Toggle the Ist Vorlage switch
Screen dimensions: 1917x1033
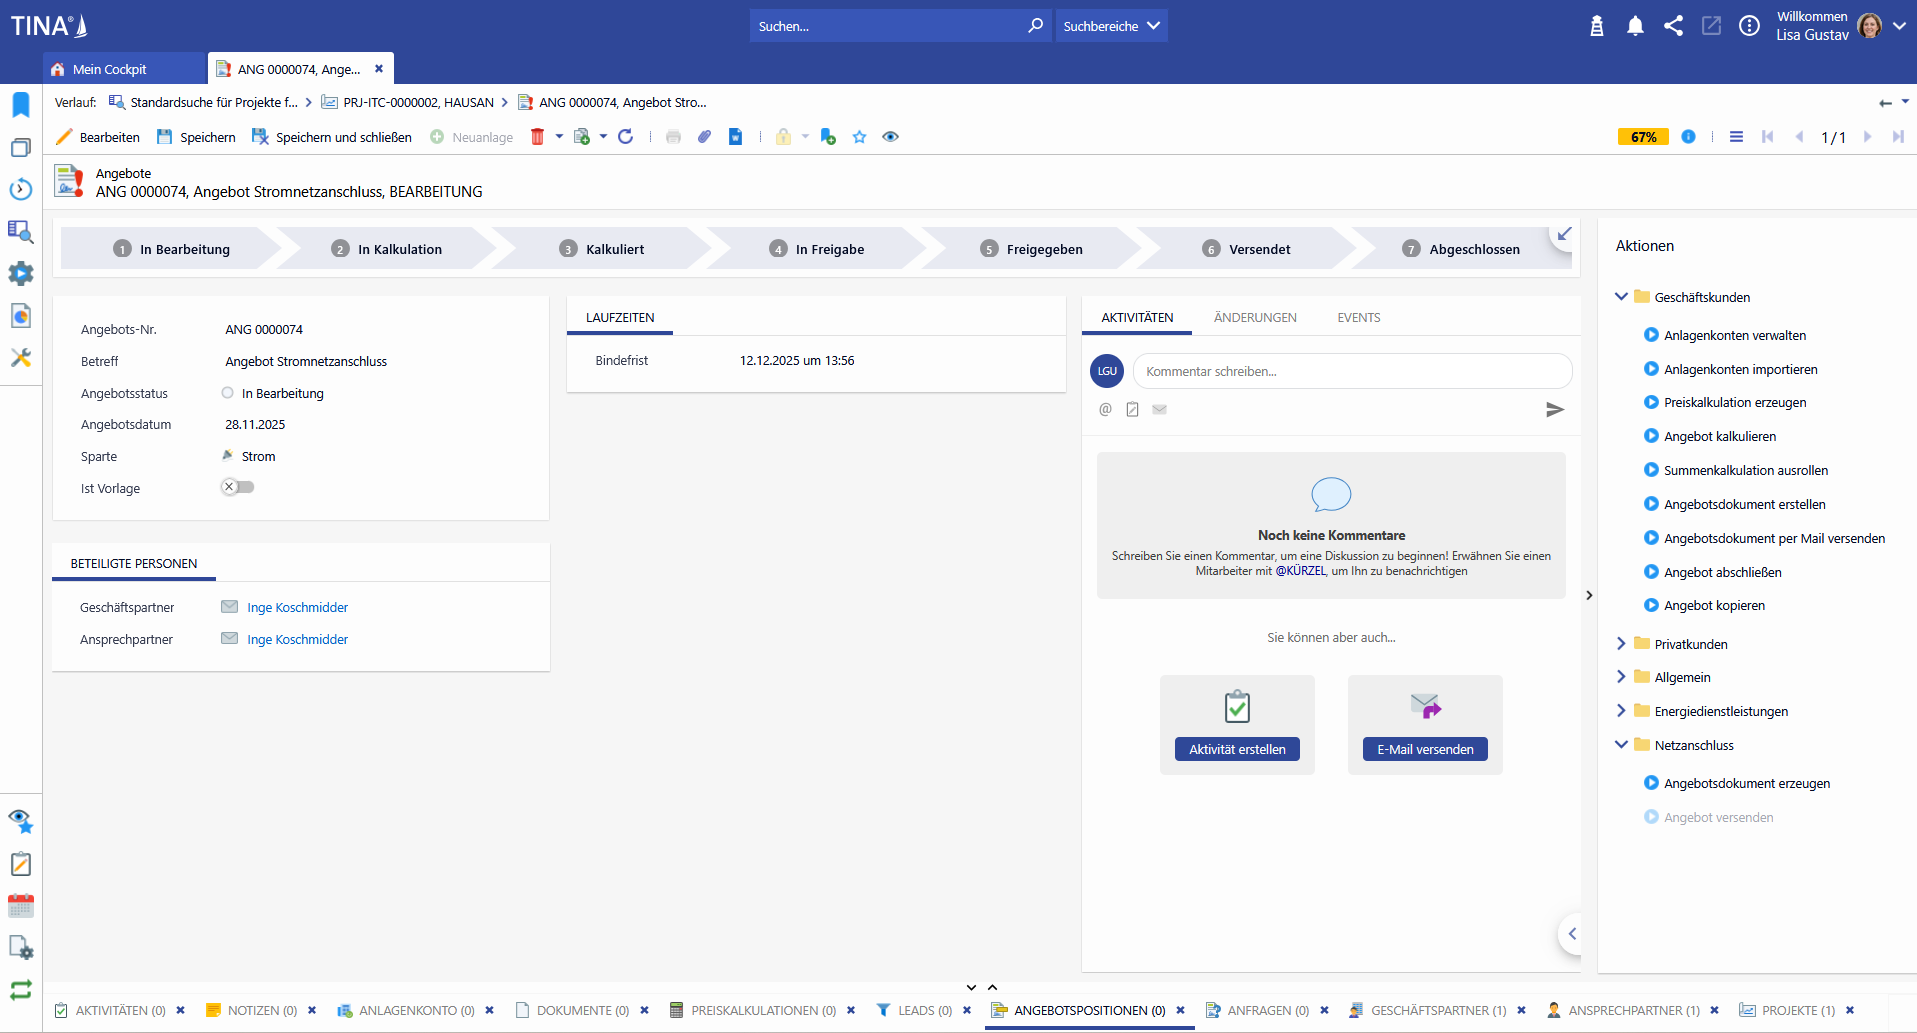(x=238, y=487)
